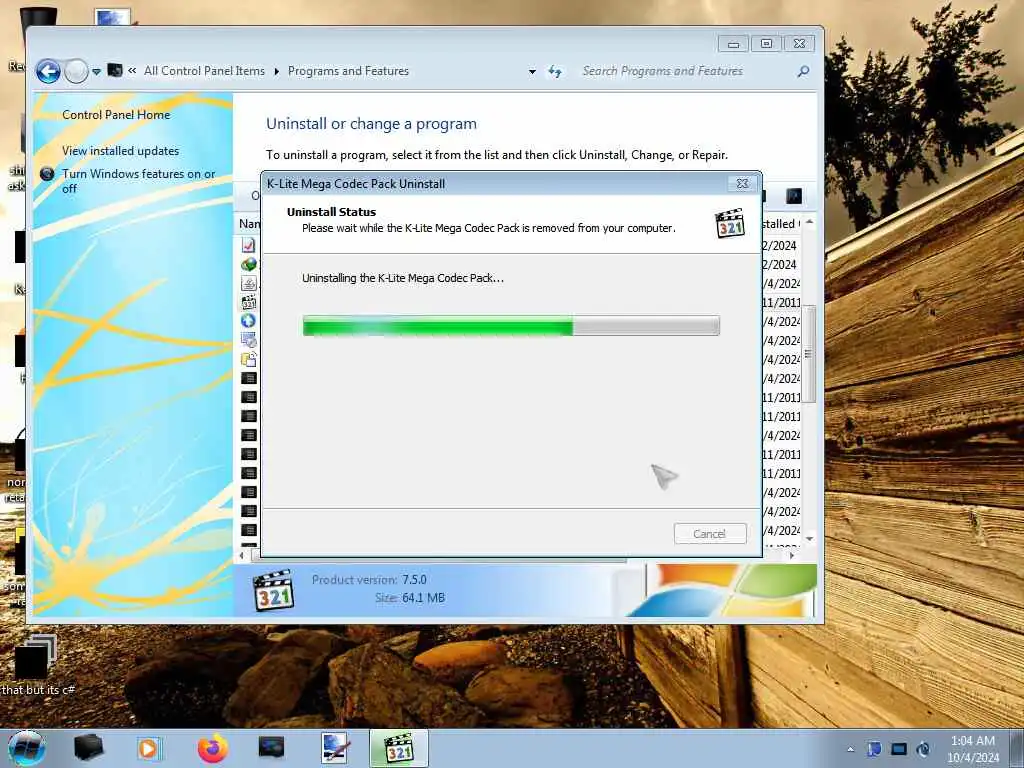Open View installed updates link
This screenshot has height=768, width=1024.
coord(120,151)
